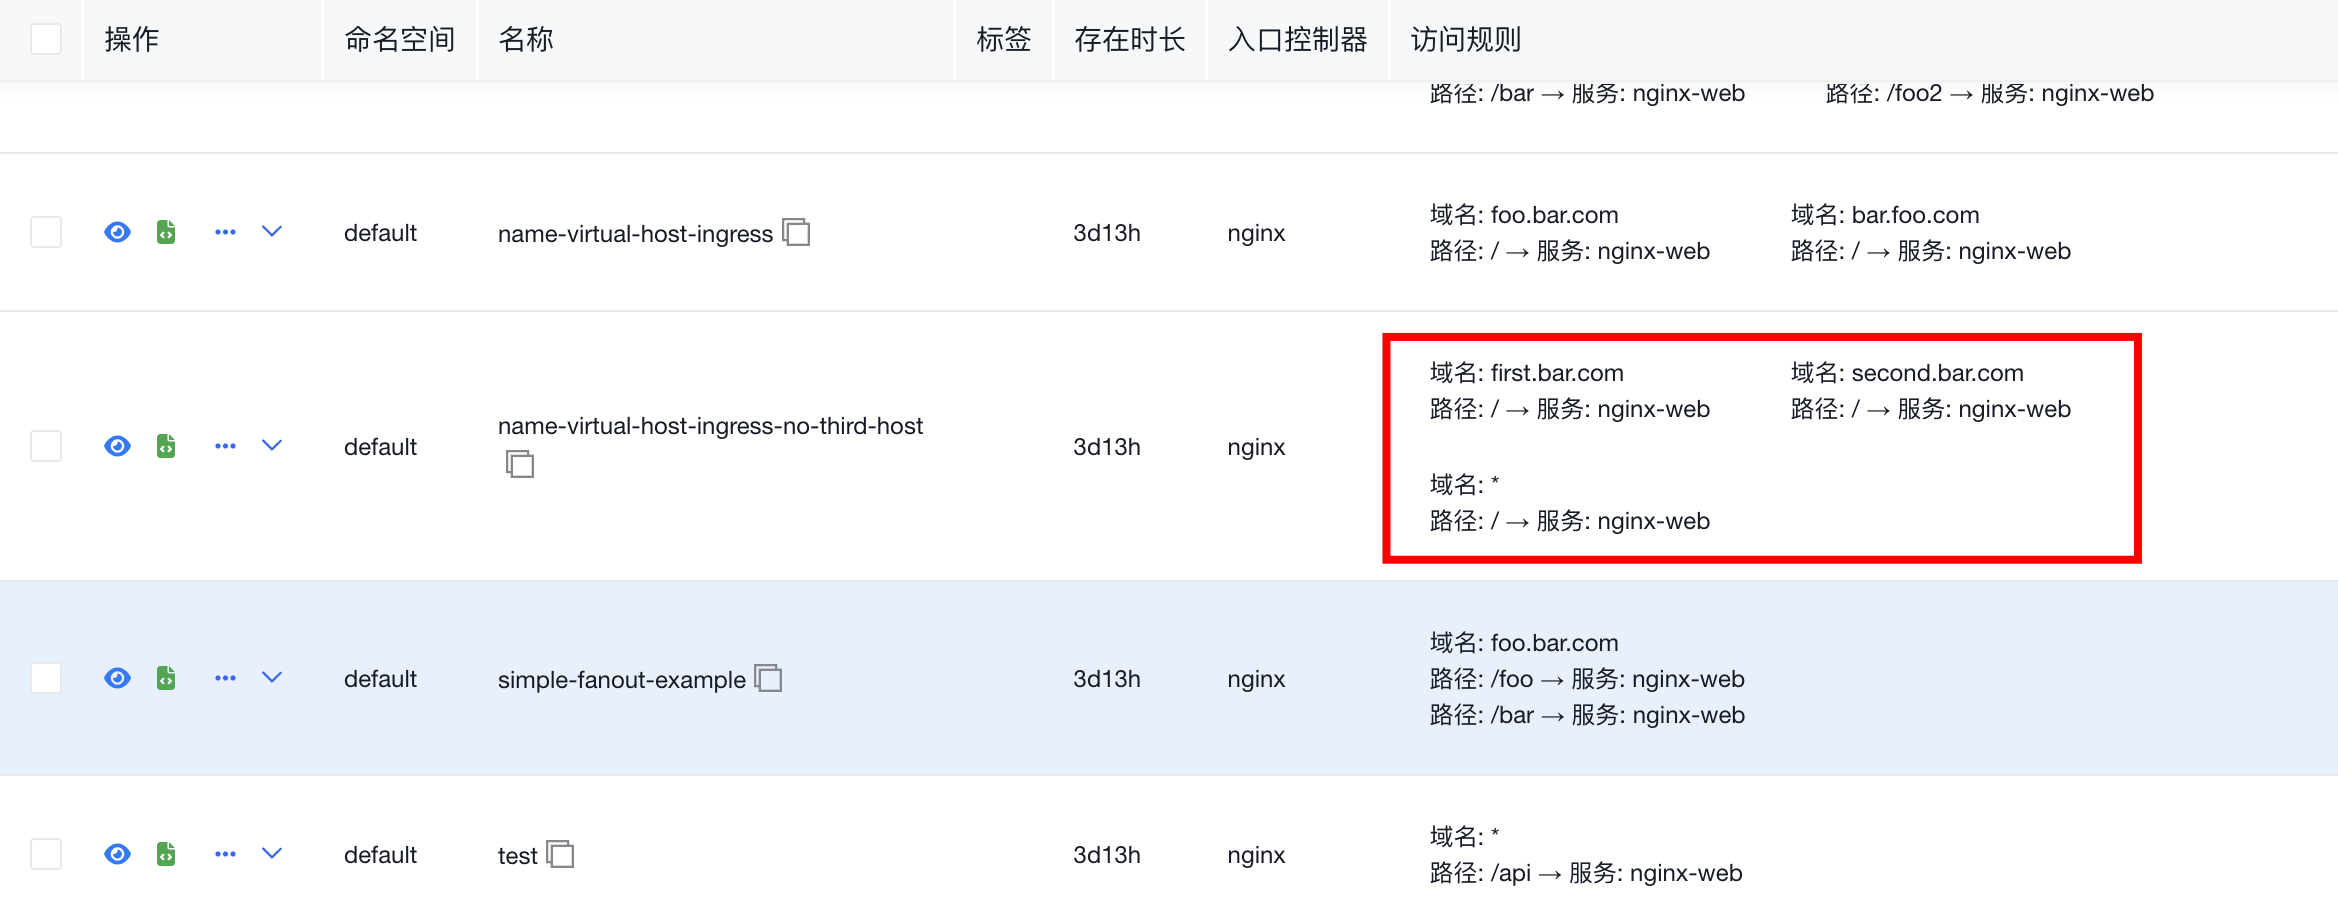Viewport: 2338px width, 916px height.
Task: View the test ingress via eye icon
Action: click(x=117, y=854)
